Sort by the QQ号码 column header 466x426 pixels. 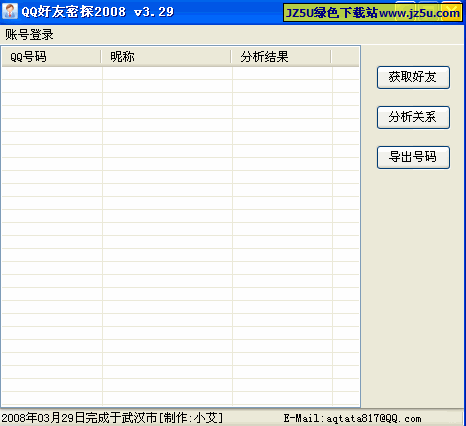point(51,57)
